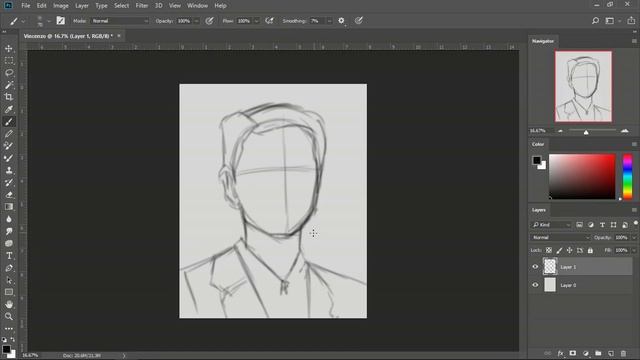The width and height of the screenshot is (640, 360).
Task: Open the Layer menu
Action: point(82,6)
